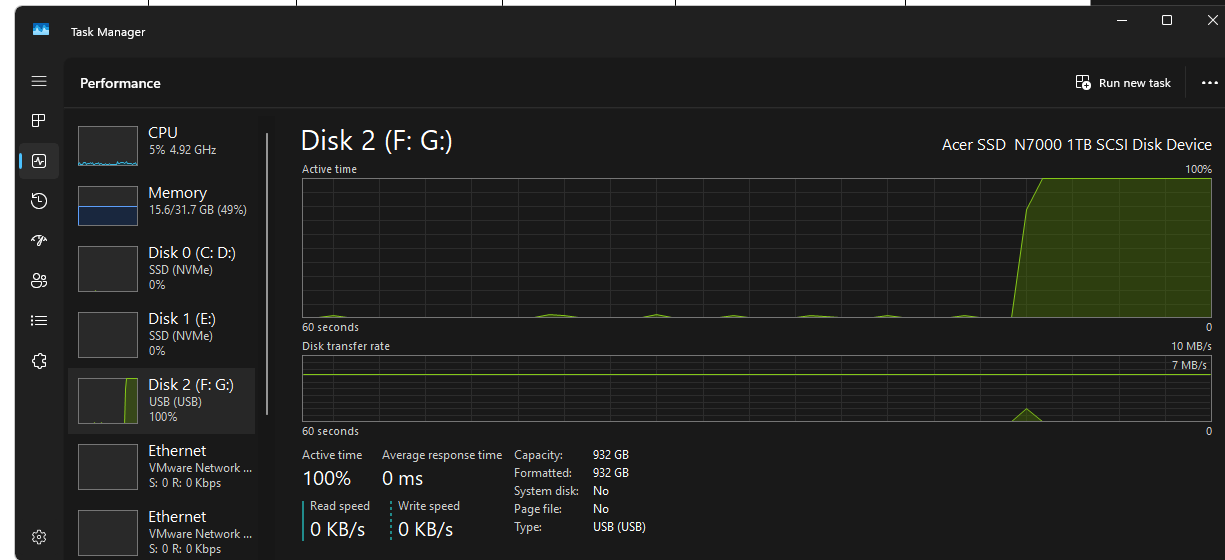Open the Startup apps icon
This screenshot has height=560, width=1225.
pos(39,240)
